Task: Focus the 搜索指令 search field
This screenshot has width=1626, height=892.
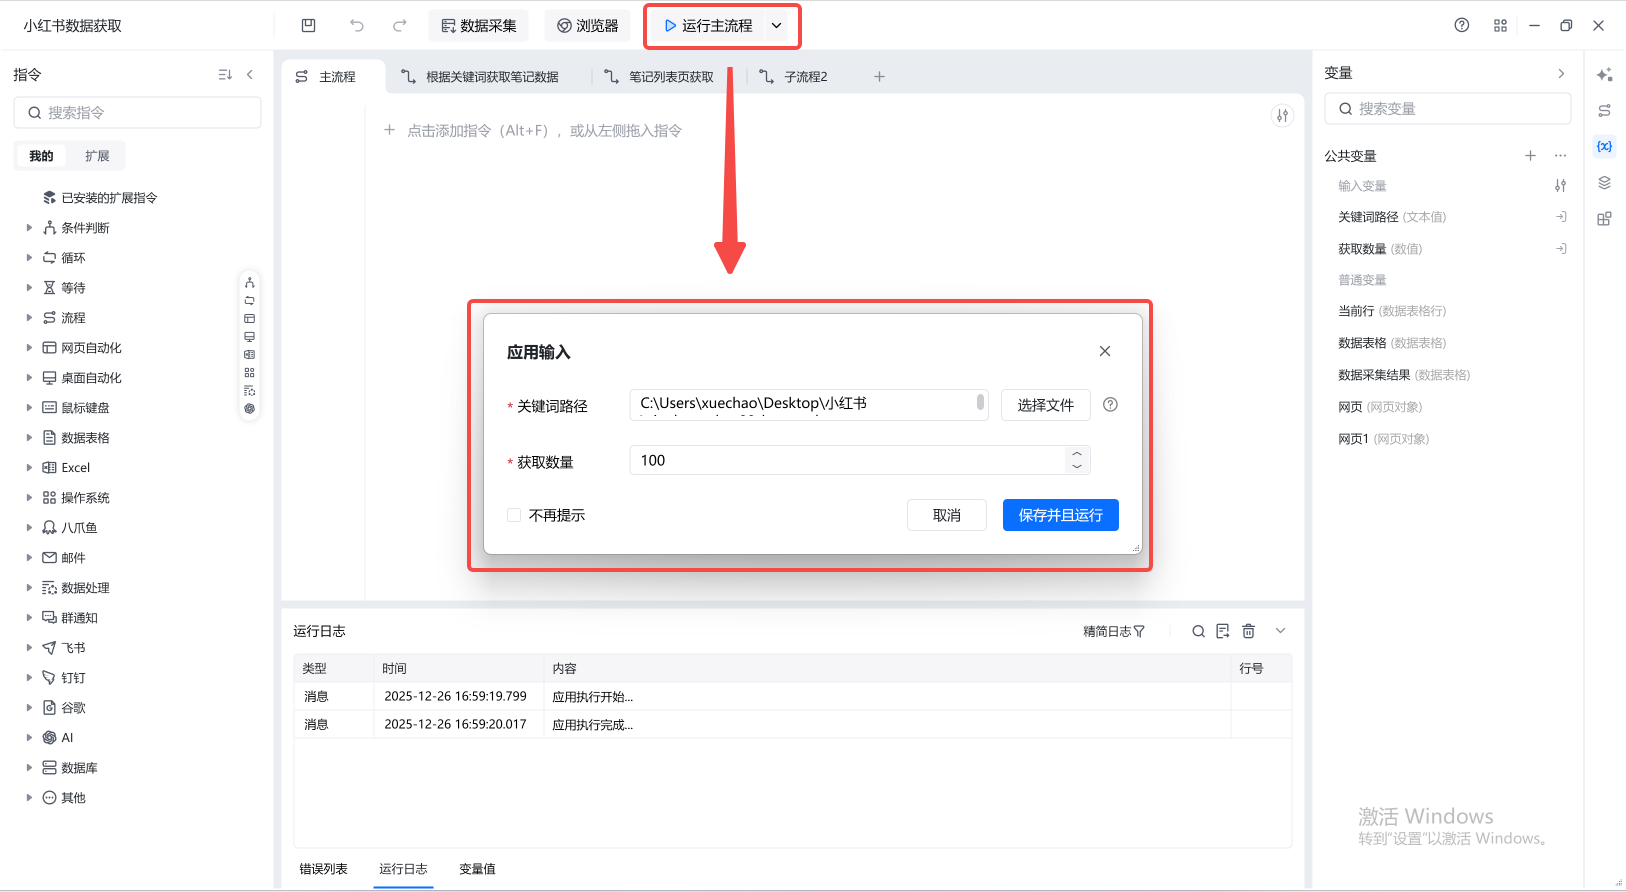Action: [x=138, y=113]
